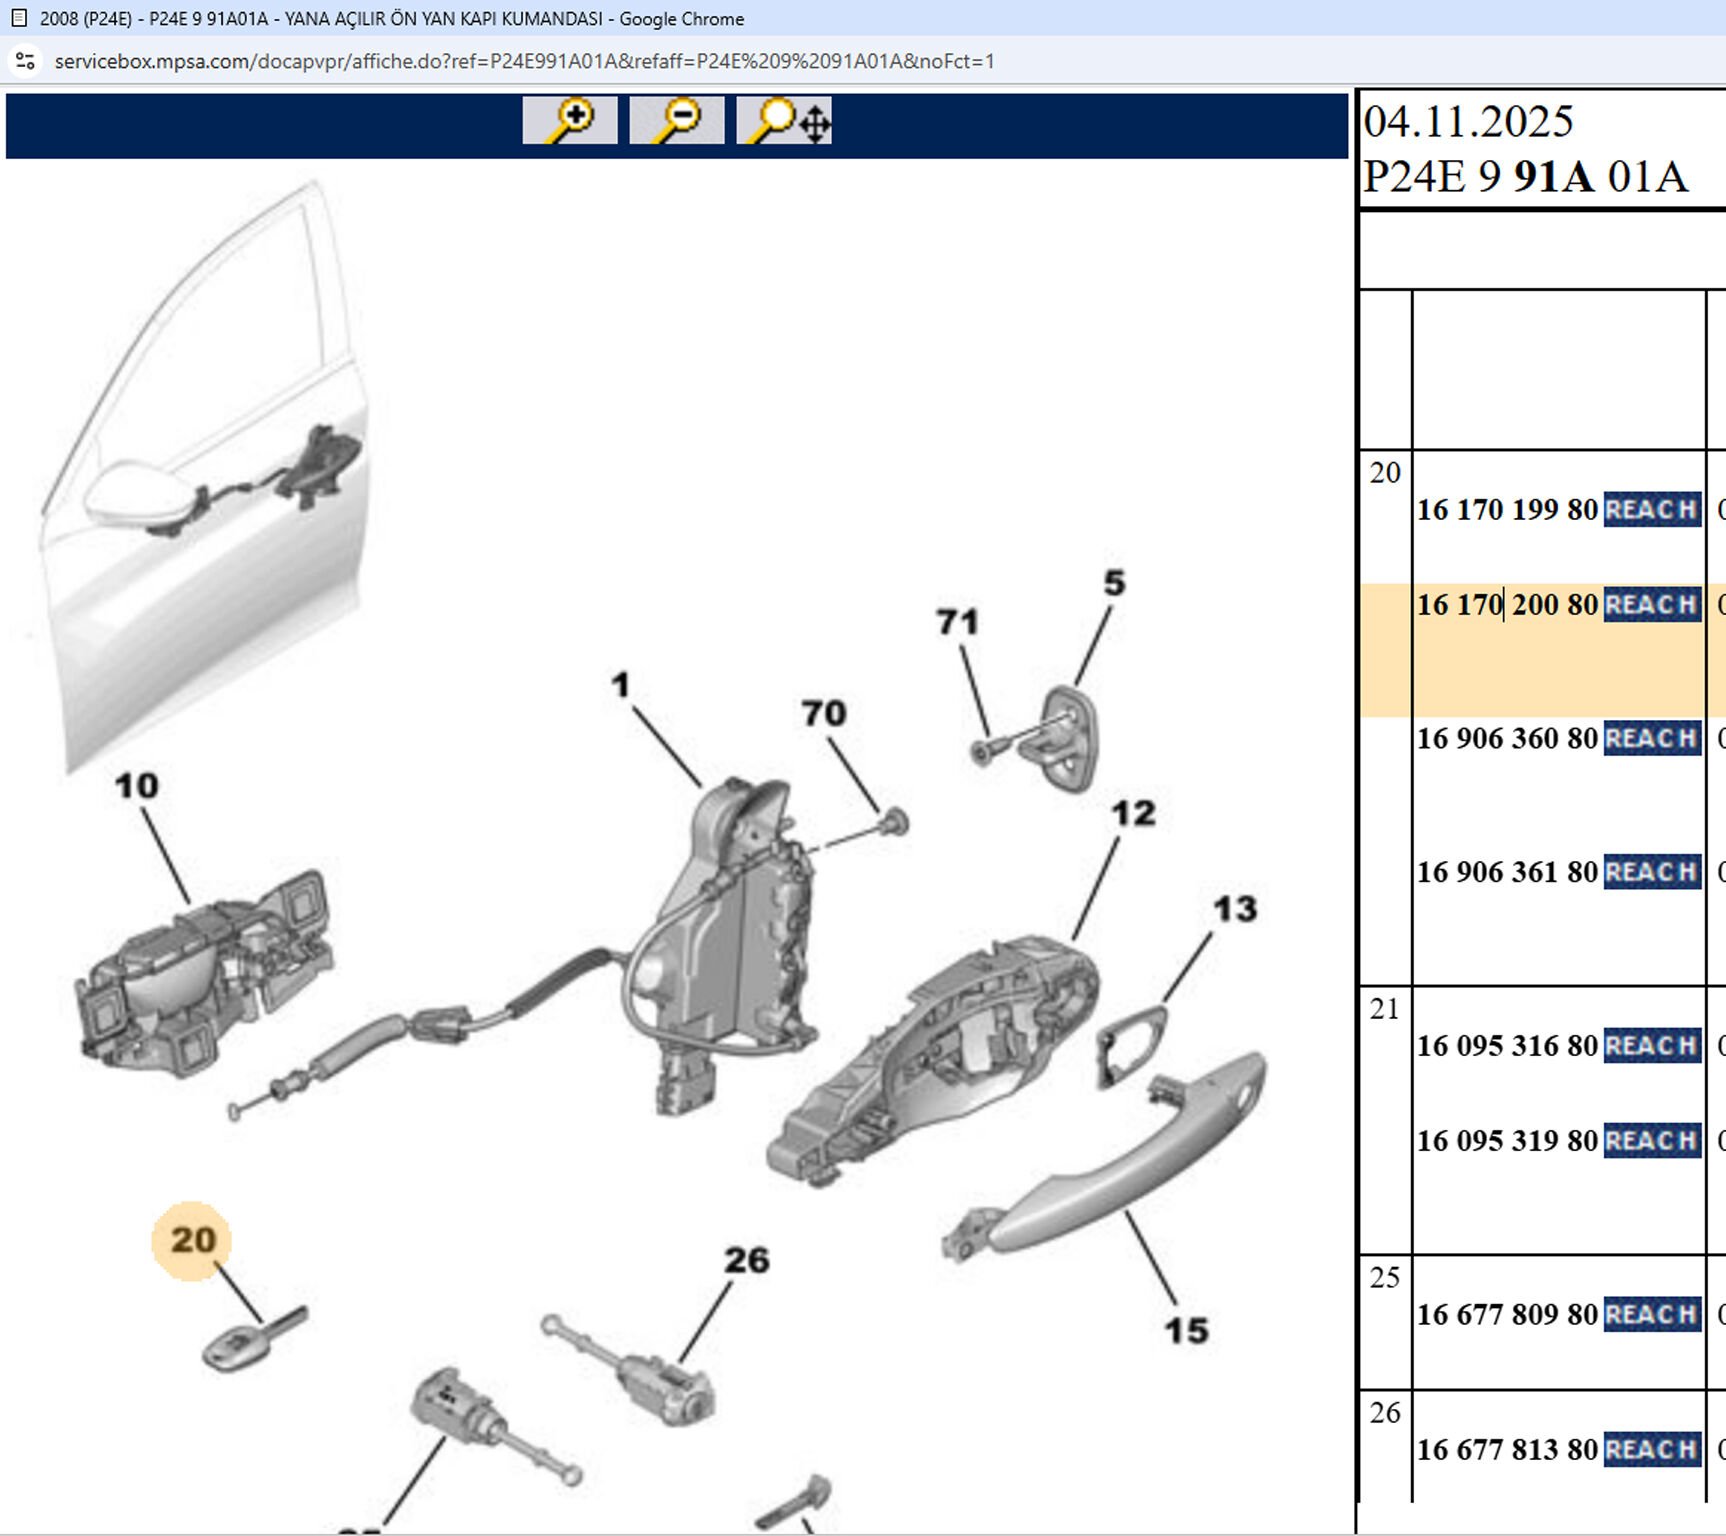Click the zoom out magnifier icon
This screenshot has height=1536, width=1726.
click(x=676, y=121)
